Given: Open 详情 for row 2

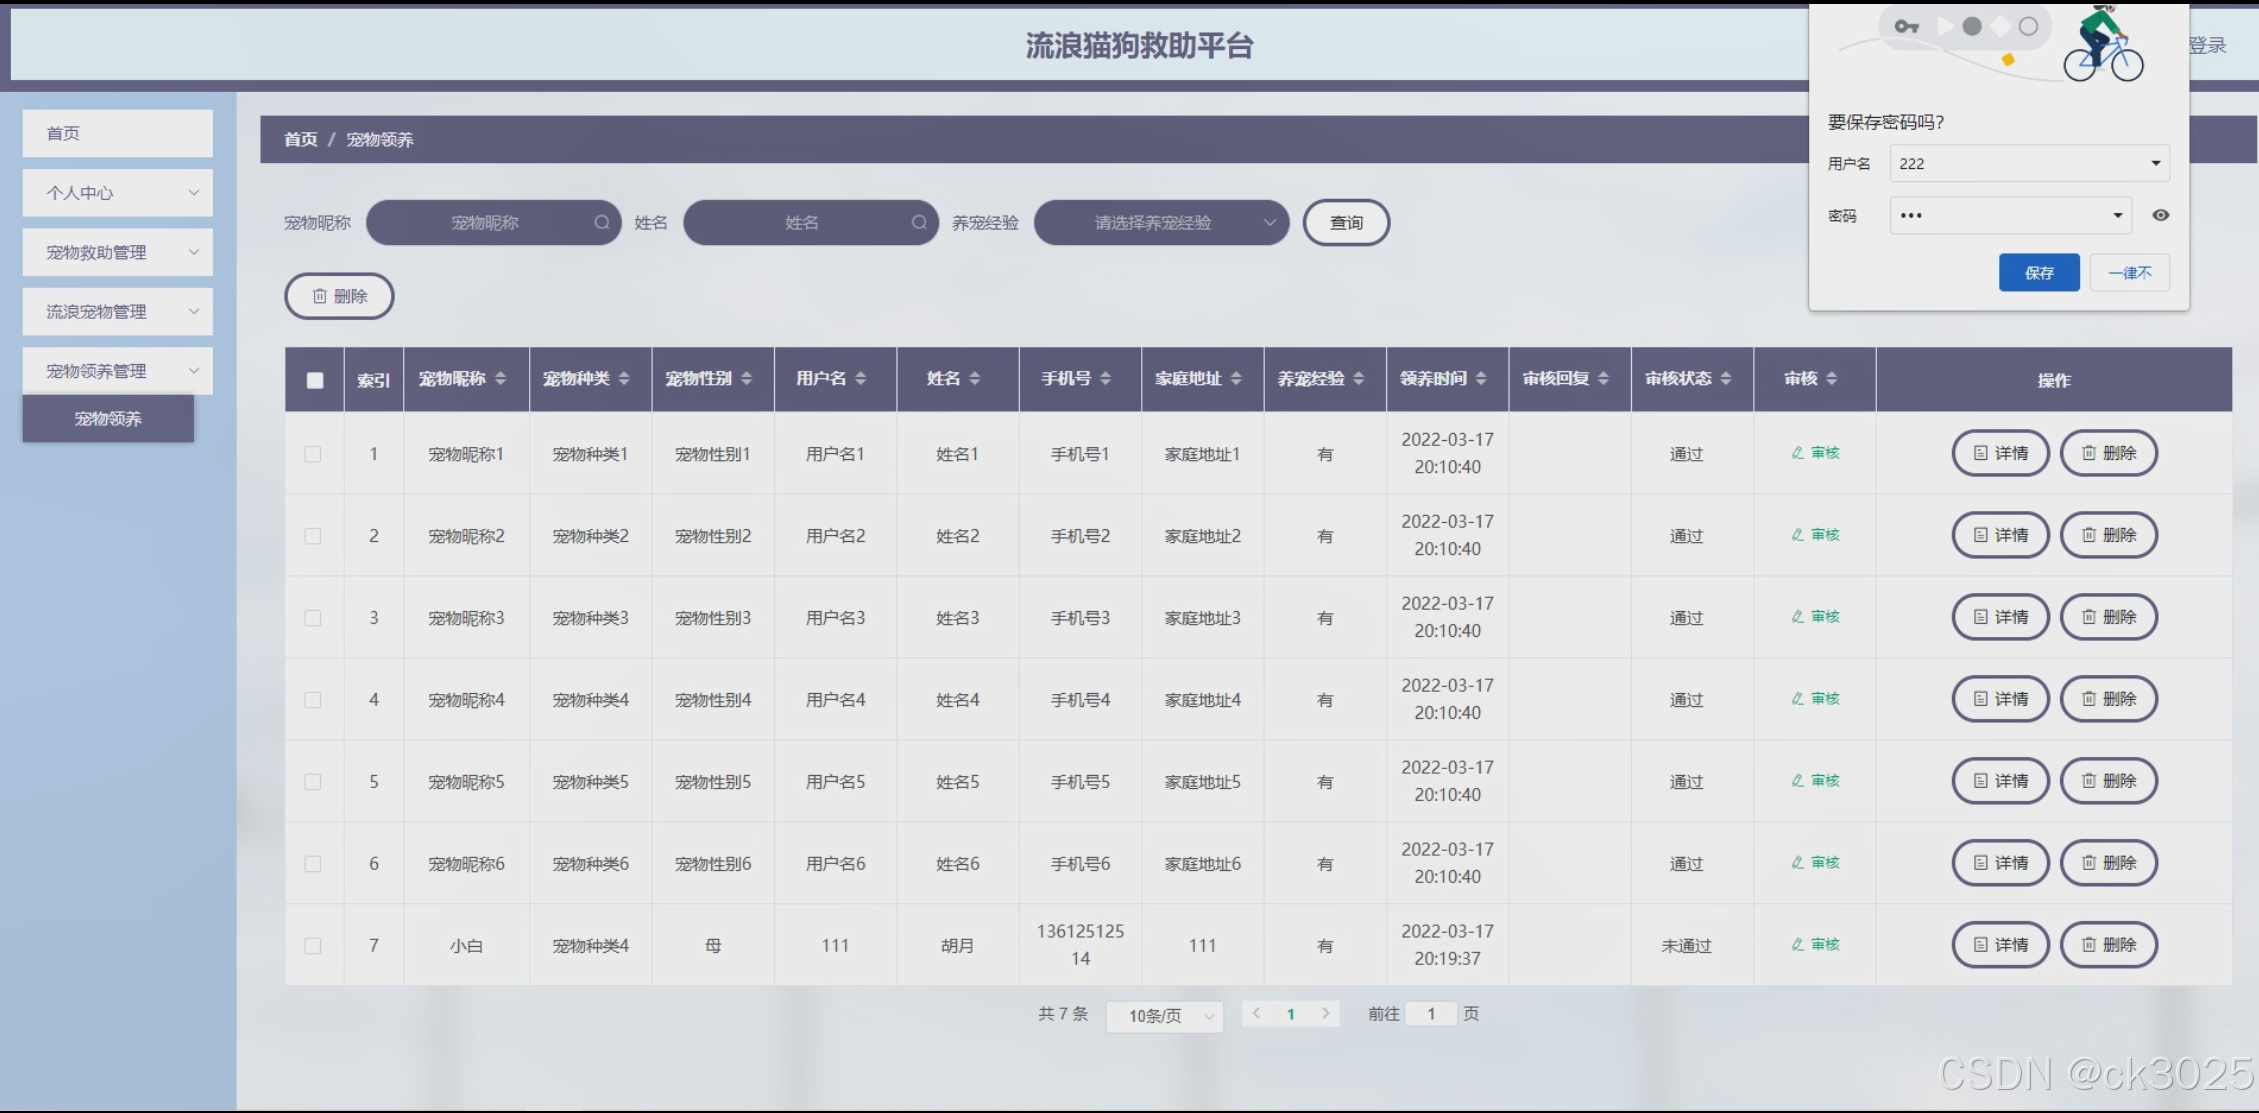Looking at the screenshot, I should [x=2000, y=535].
